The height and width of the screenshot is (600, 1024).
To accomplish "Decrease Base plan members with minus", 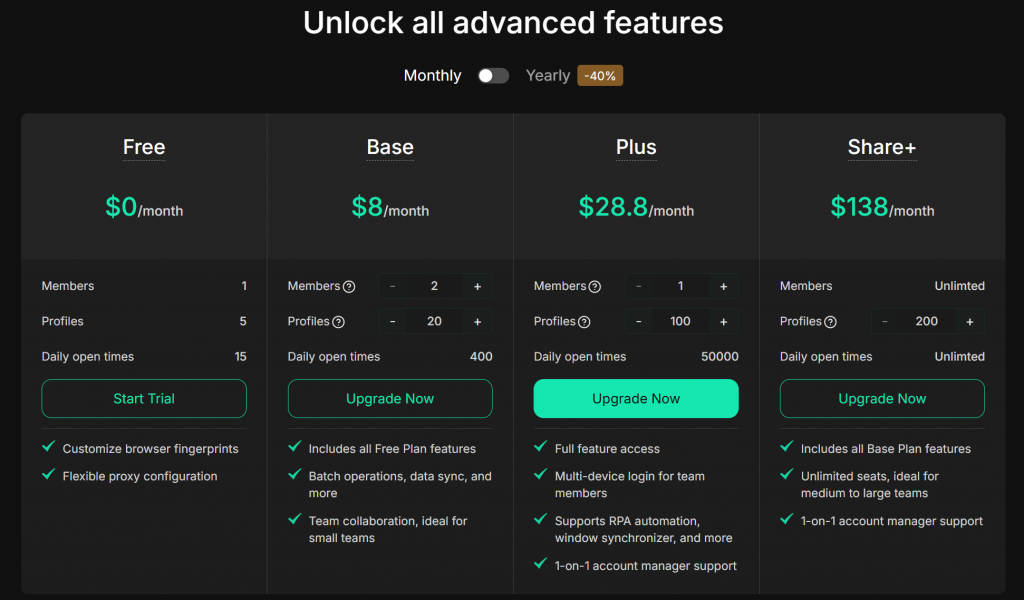I will 392,287.
